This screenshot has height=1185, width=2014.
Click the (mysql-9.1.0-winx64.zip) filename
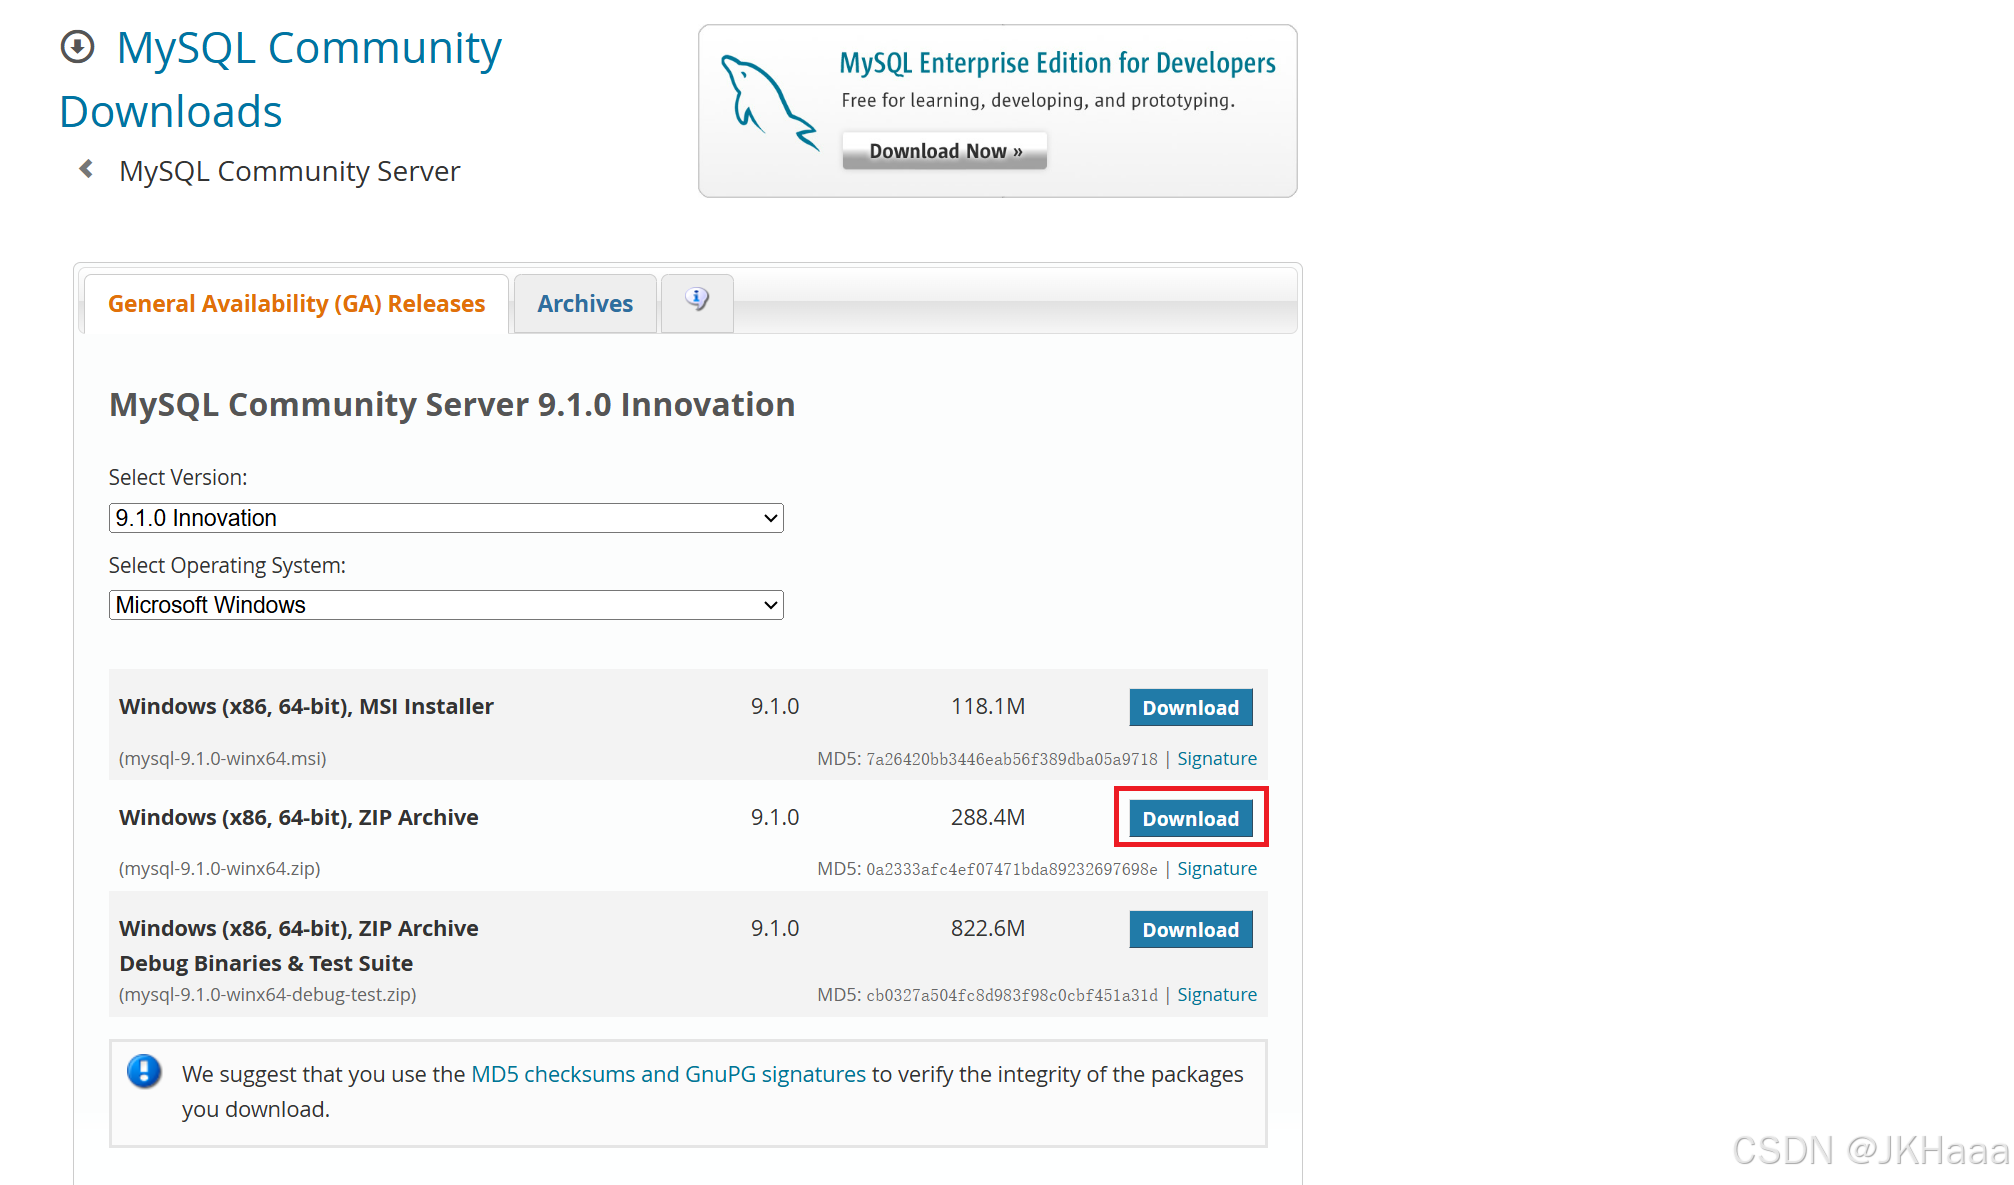(220, 869)
